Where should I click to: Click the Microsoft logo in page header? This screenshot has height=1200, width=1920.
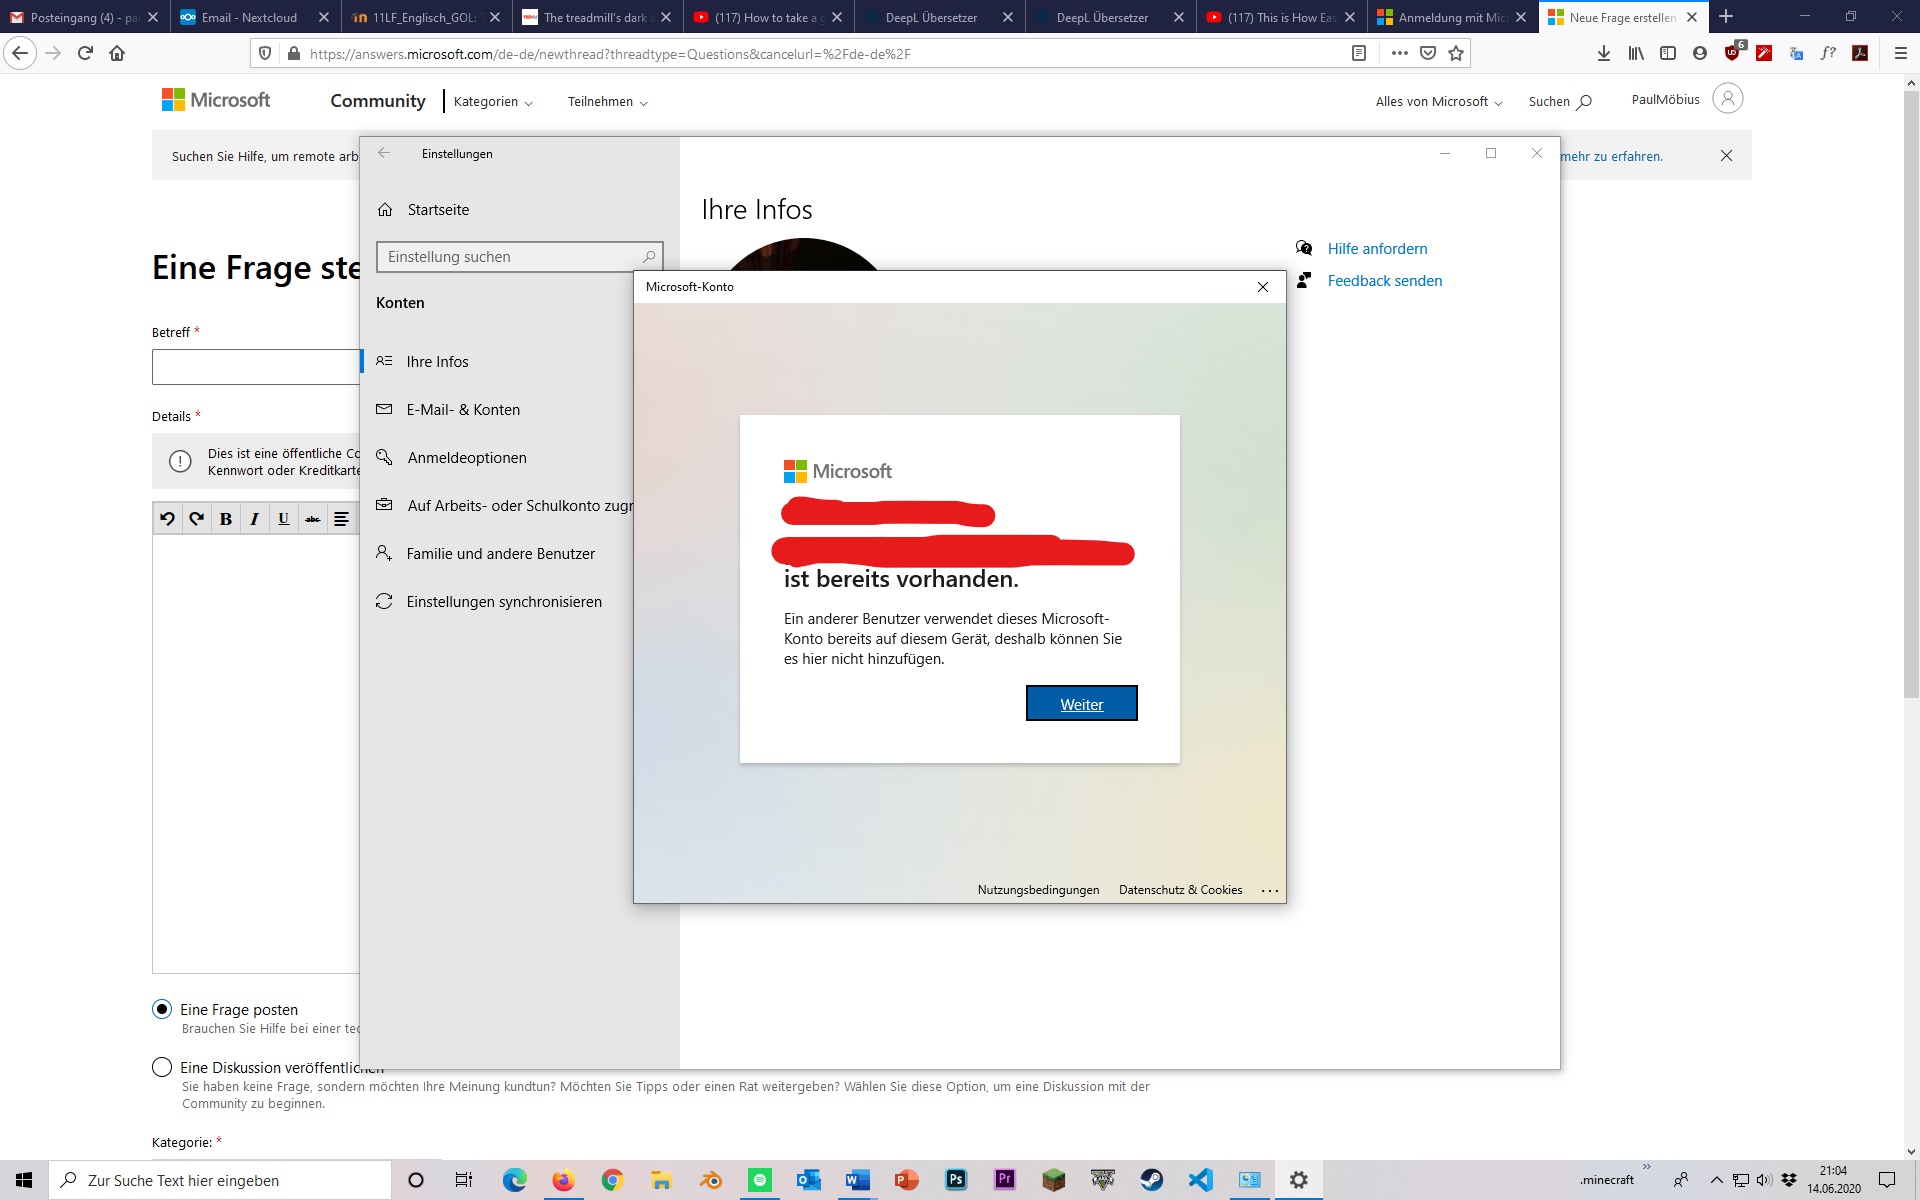[x=216, y=100]
